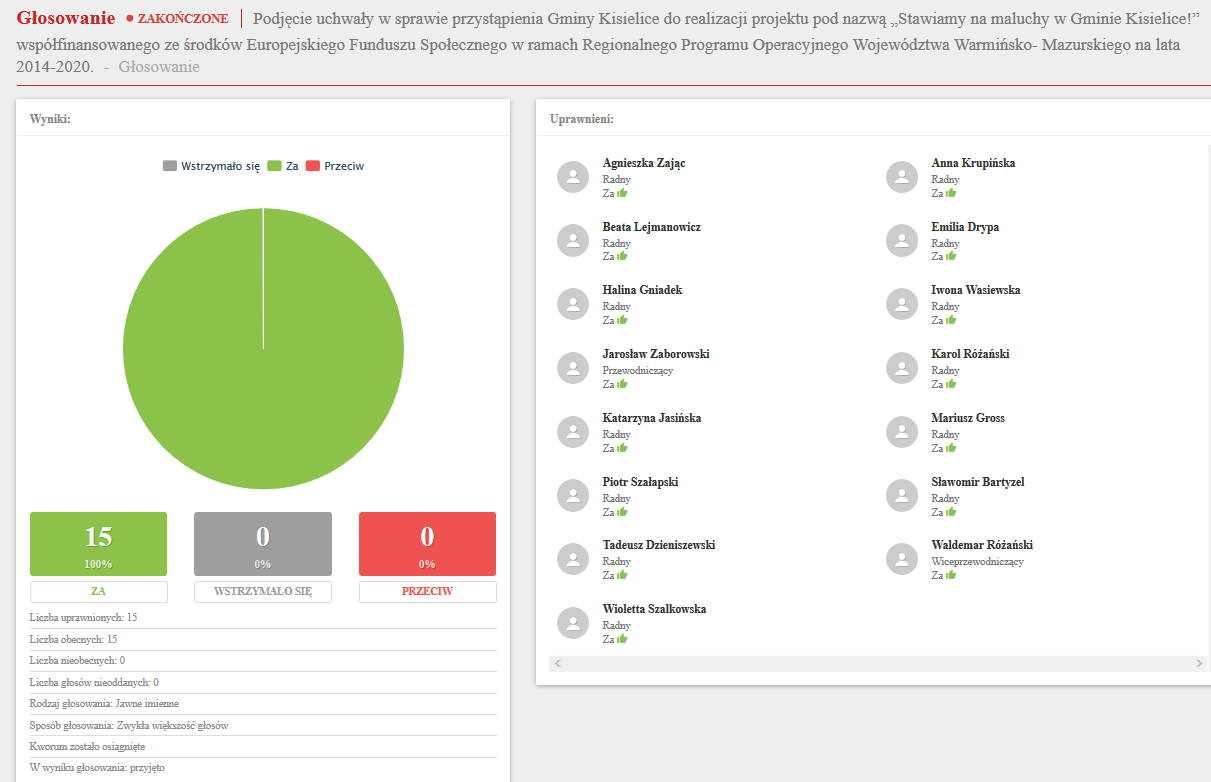Click the name Tadeusz Dzieniszewski
Image resolution: width=1211 pixels, height=782 pixels.
click(658, 545)
